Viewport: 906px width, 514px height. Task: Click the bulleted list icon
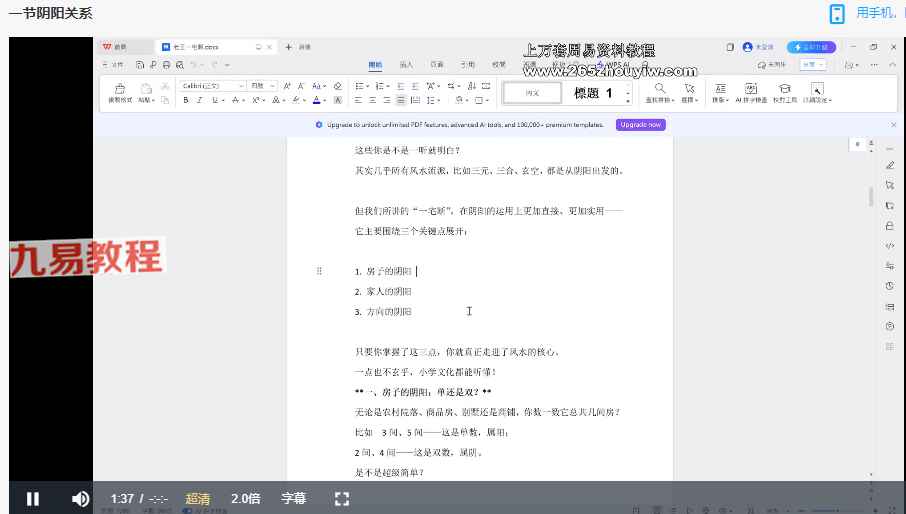[360, 86]
